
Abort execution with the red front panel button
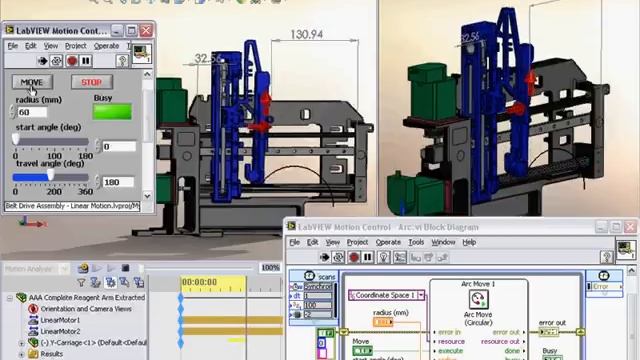click(x=72, y=61)
